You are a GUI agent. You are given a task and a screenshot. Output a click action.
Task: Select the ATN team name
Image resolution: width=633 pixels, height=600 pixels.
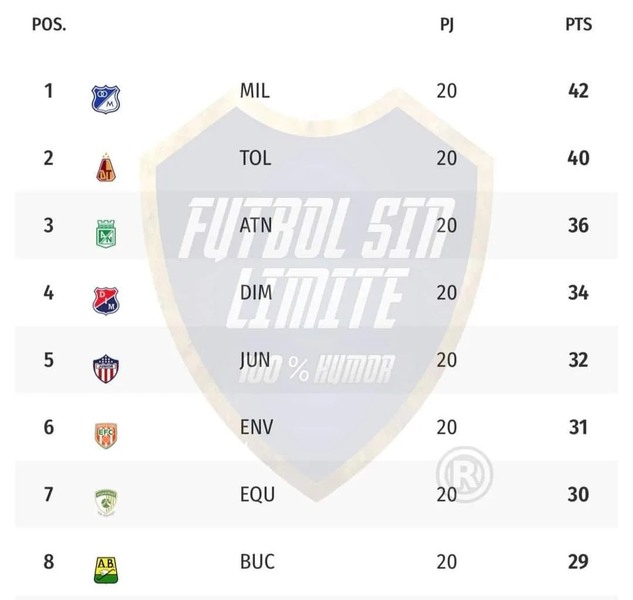coord(256,225)
